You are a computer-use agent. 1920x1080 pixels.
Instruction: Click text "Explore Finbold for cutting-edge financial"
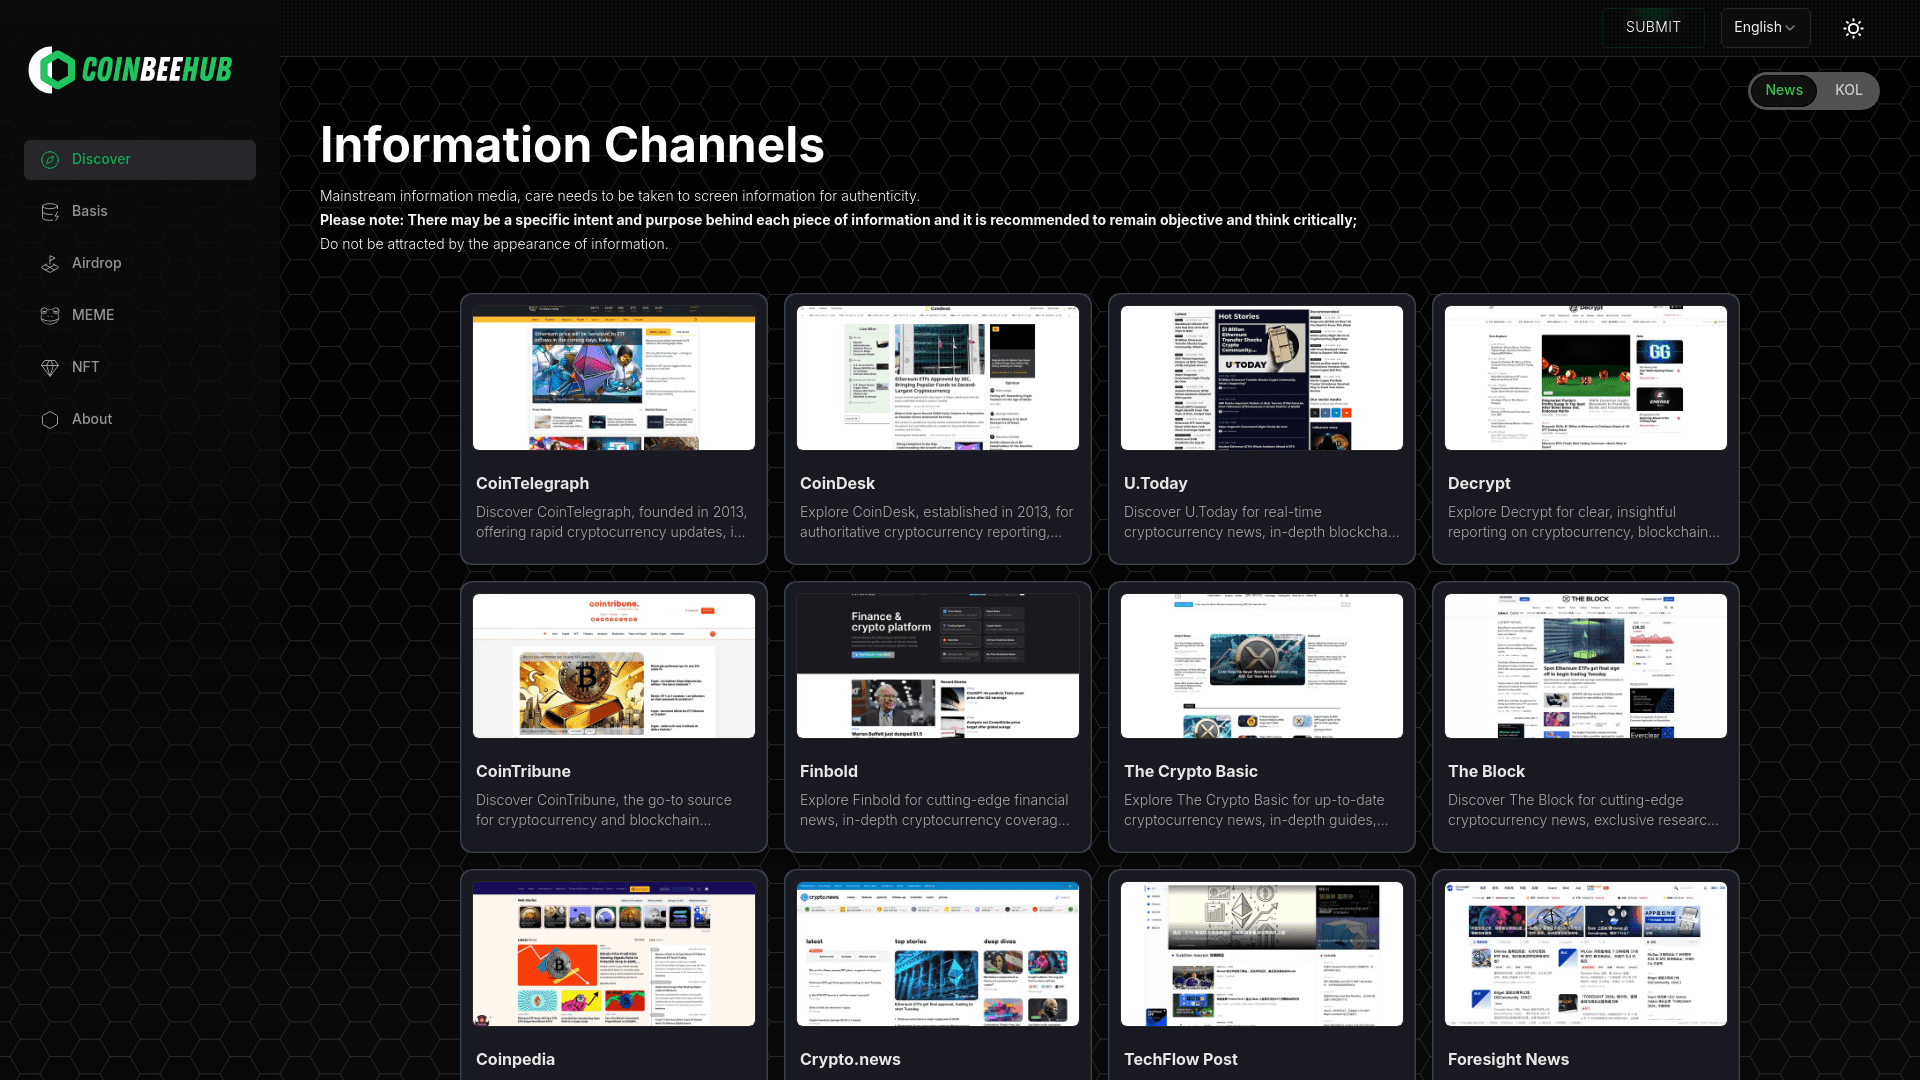[934, 800]
